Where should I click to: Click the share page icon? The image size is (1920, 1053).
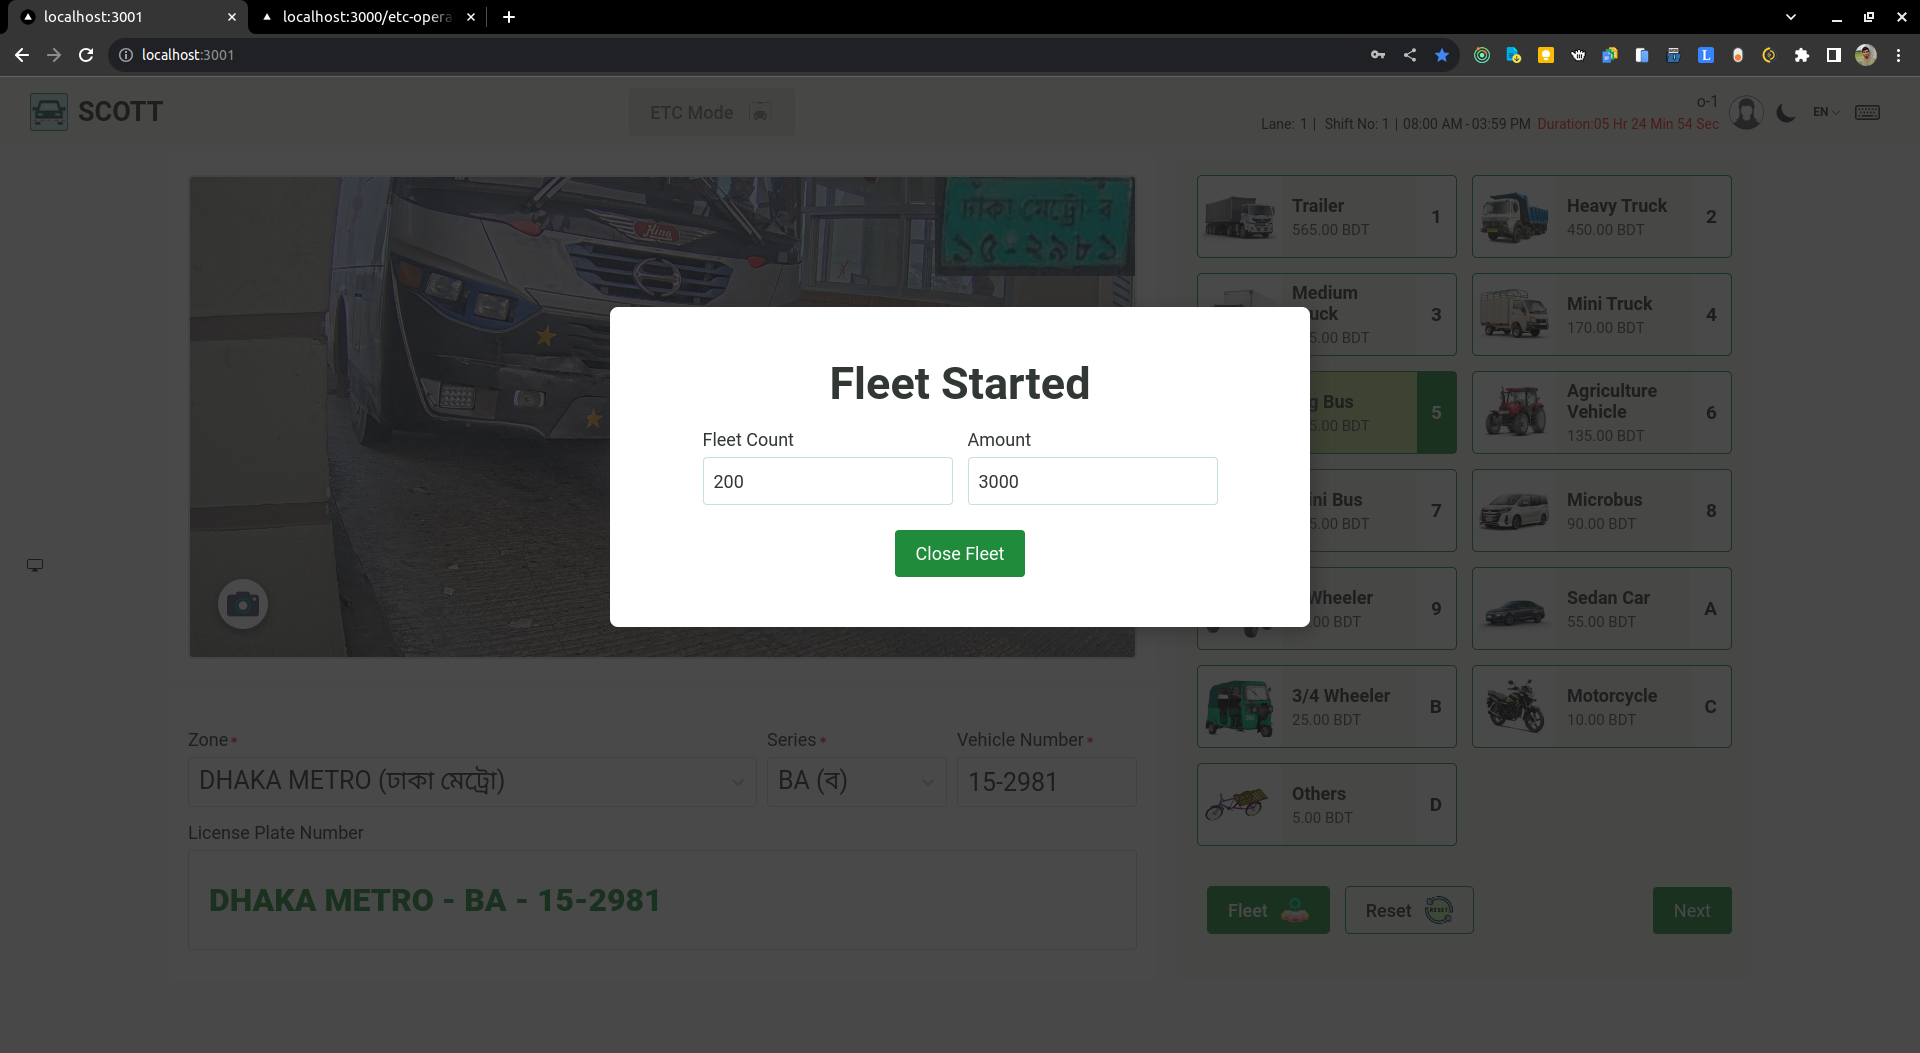pyautogui.click(x=1410, y=55)
